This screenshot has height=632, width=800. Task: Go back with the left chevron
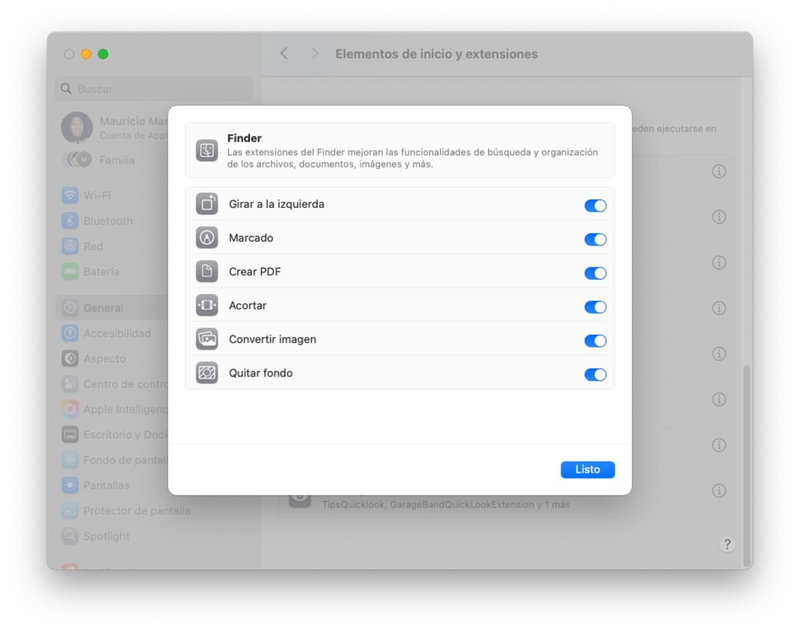[284, 54]
